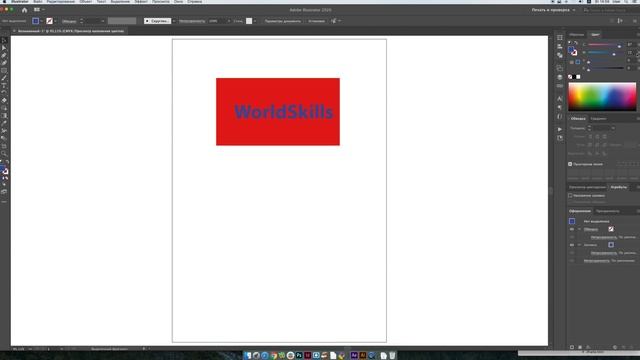Pick a color from the spectrum bar
This screenshot has height=360, width=640.
[x=602, y=97]
